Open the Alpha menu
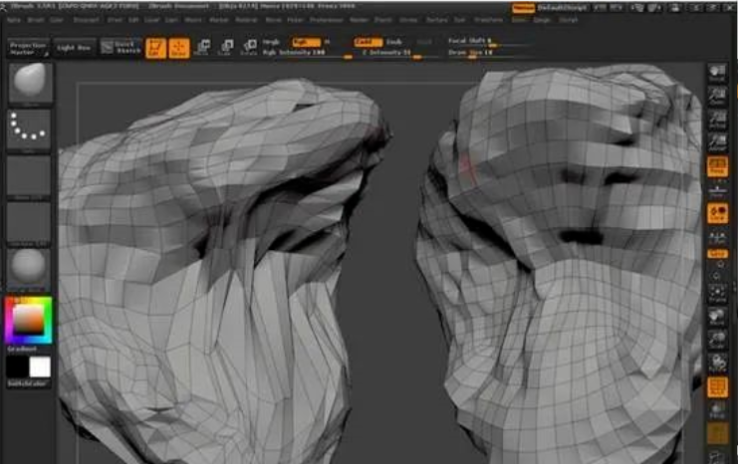Screen dimensions: 738x464 pyautogui.click(x=14, y=20)
